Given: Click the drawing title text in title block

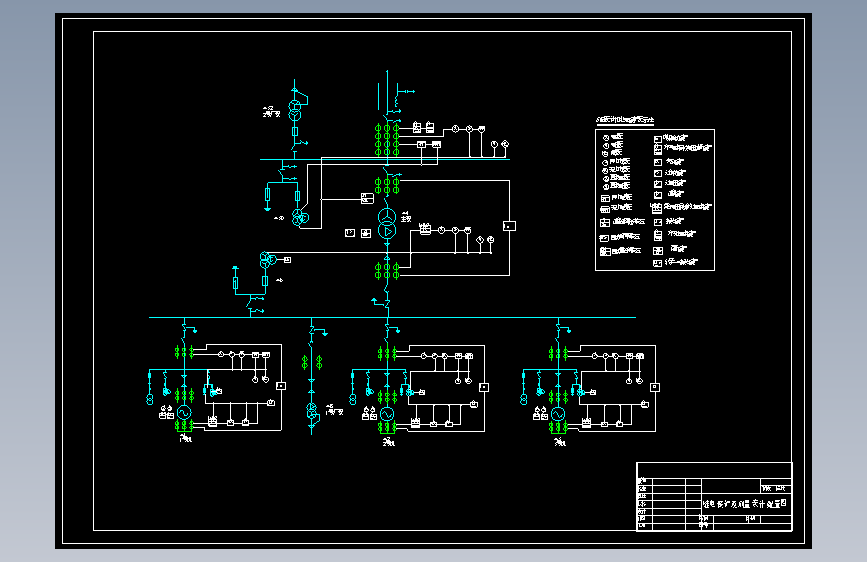Looking at the screenshot, I should [745, 504].
